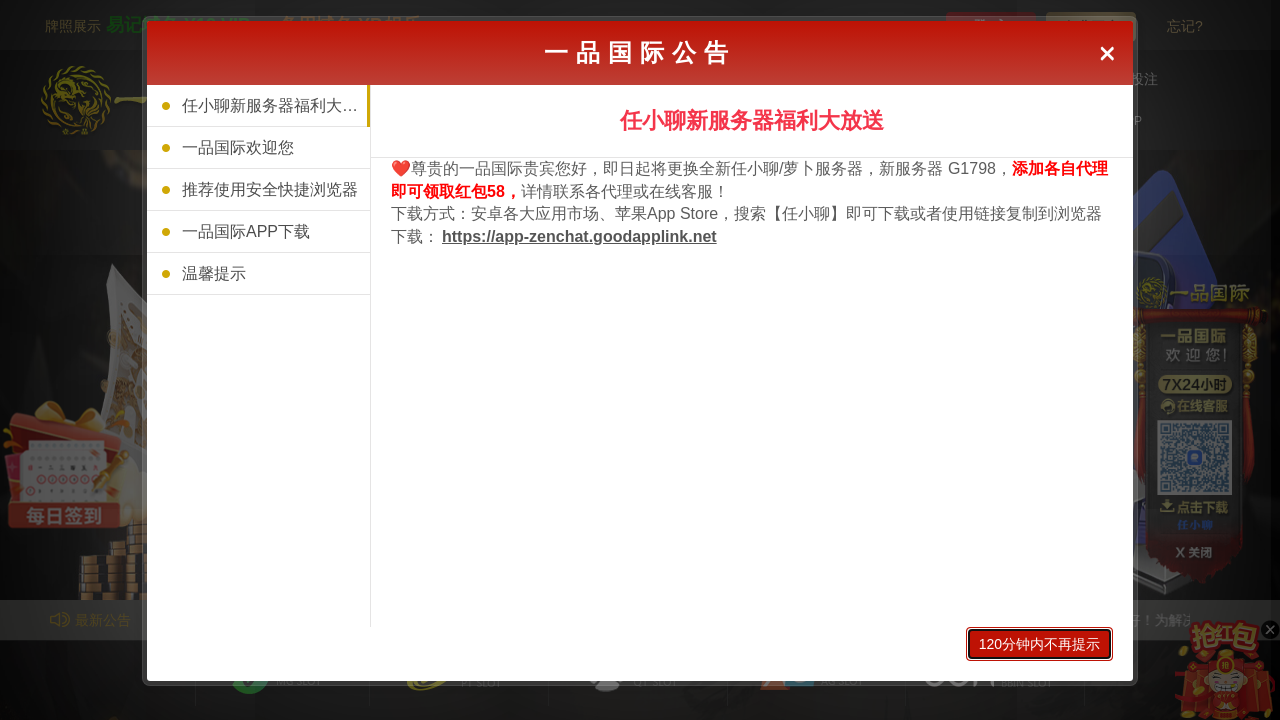The height and width of the screenshot is (720, 1280).
Task: Open the 温馨提示 announcement
Action: [258, 273]
